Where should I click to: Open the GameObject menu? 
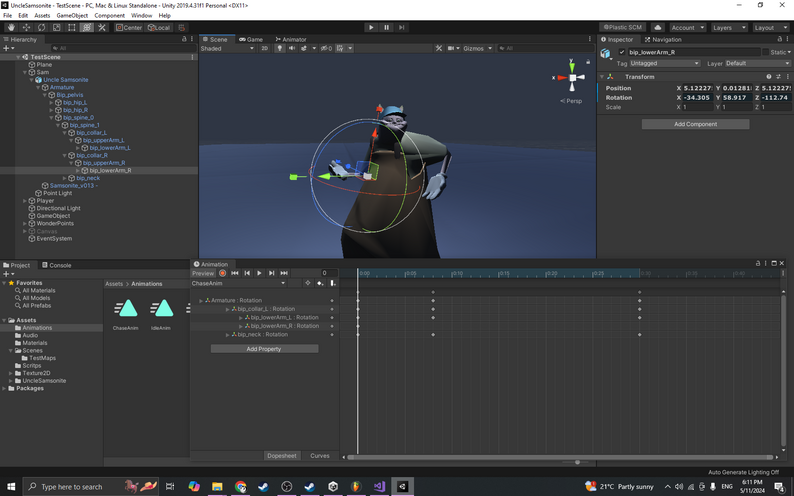(72, 16)
